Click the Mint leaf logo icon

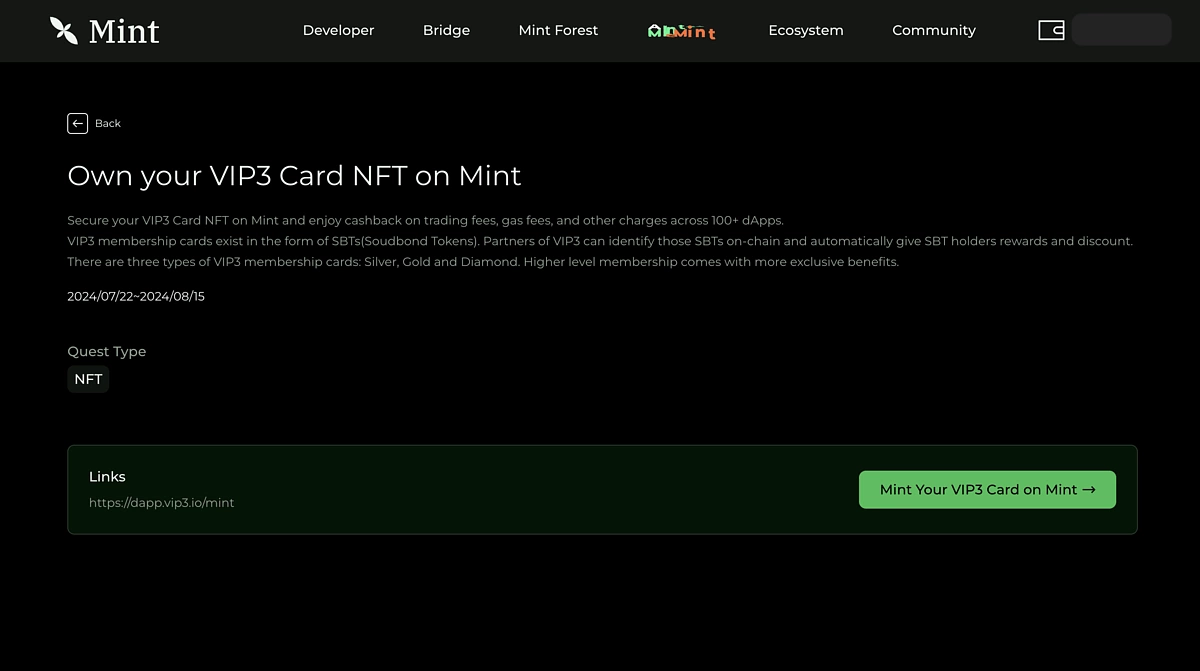tap(64, 31)
